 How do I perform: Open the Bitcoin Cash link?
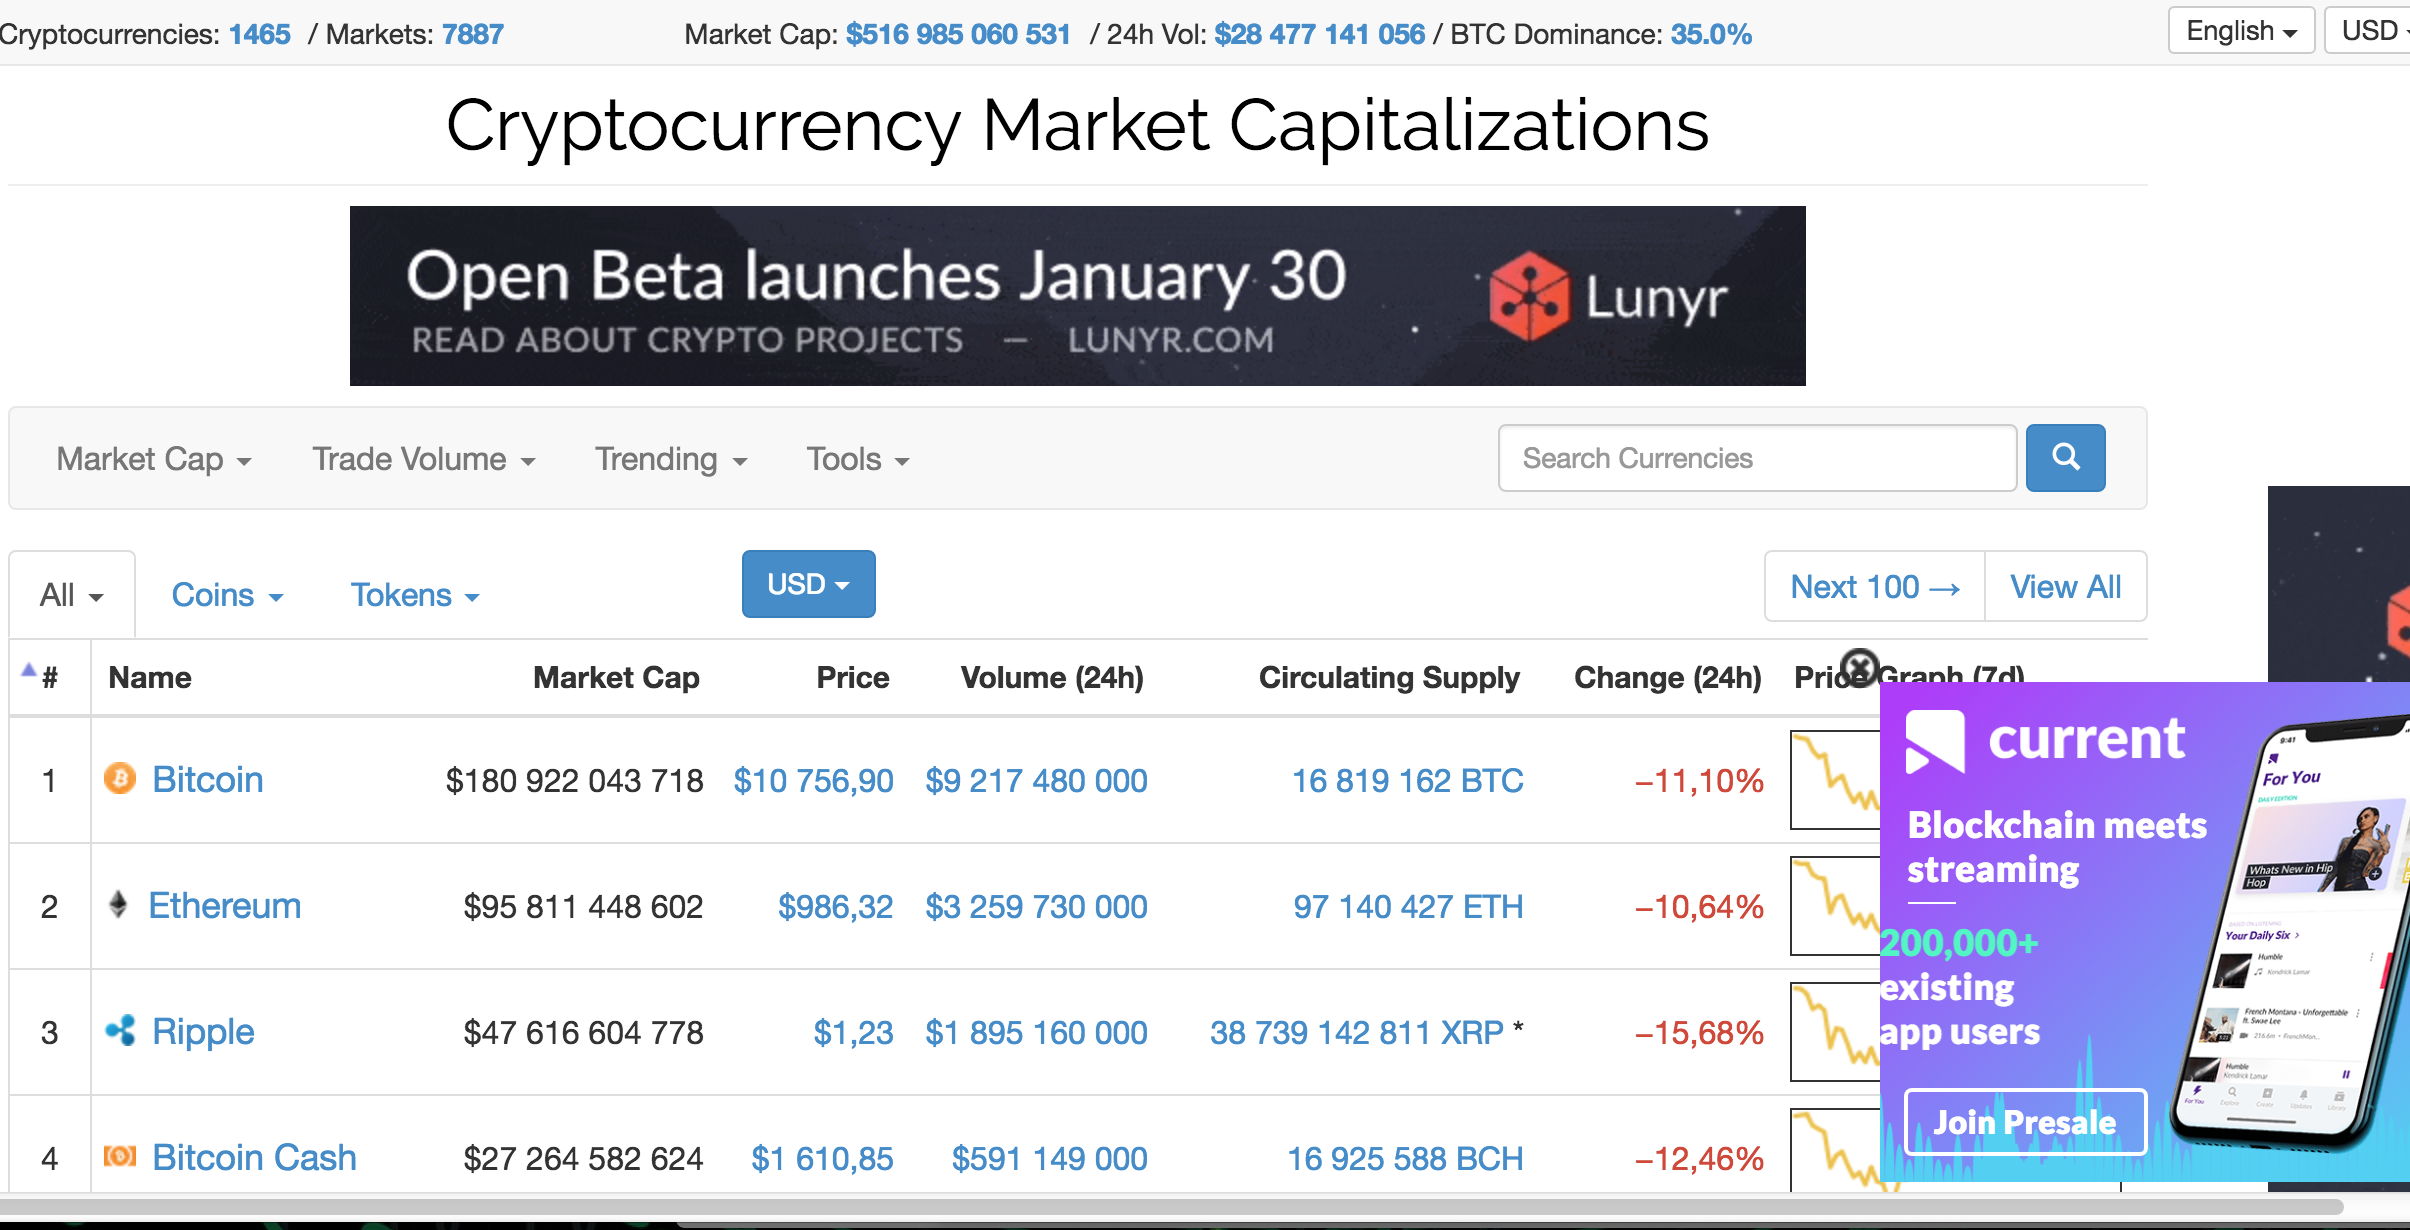pos(254,1157)
